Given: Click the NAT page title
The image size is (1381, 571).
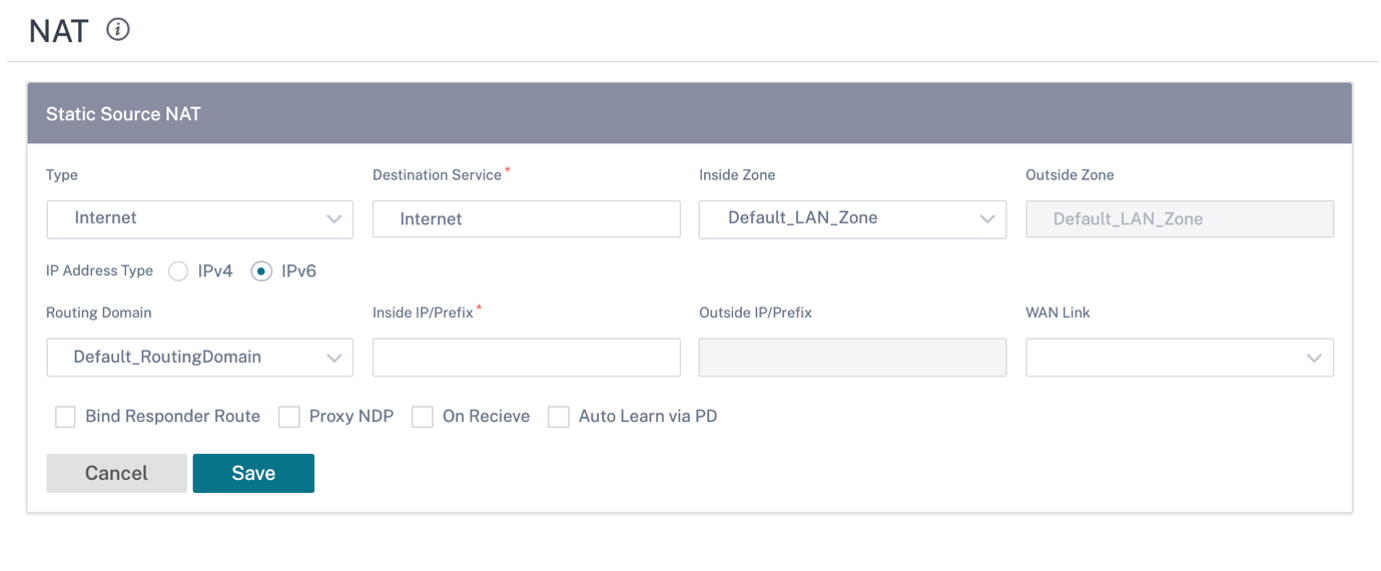Looking at the screenshot, I should [x=59, y=31].
